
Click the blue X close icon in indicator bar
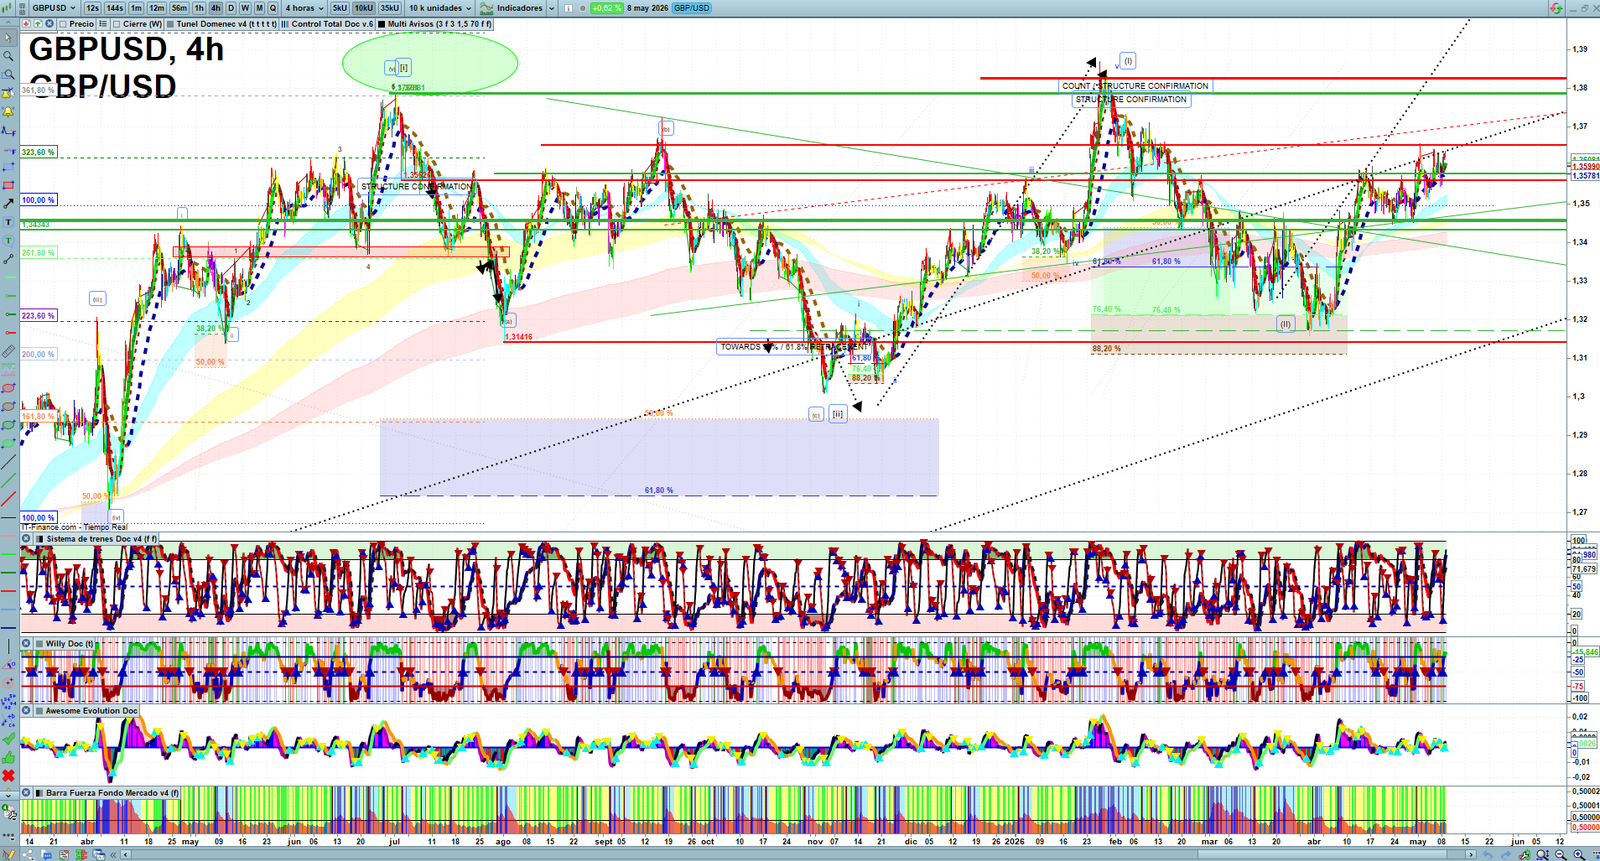click(x=49, y=24)
